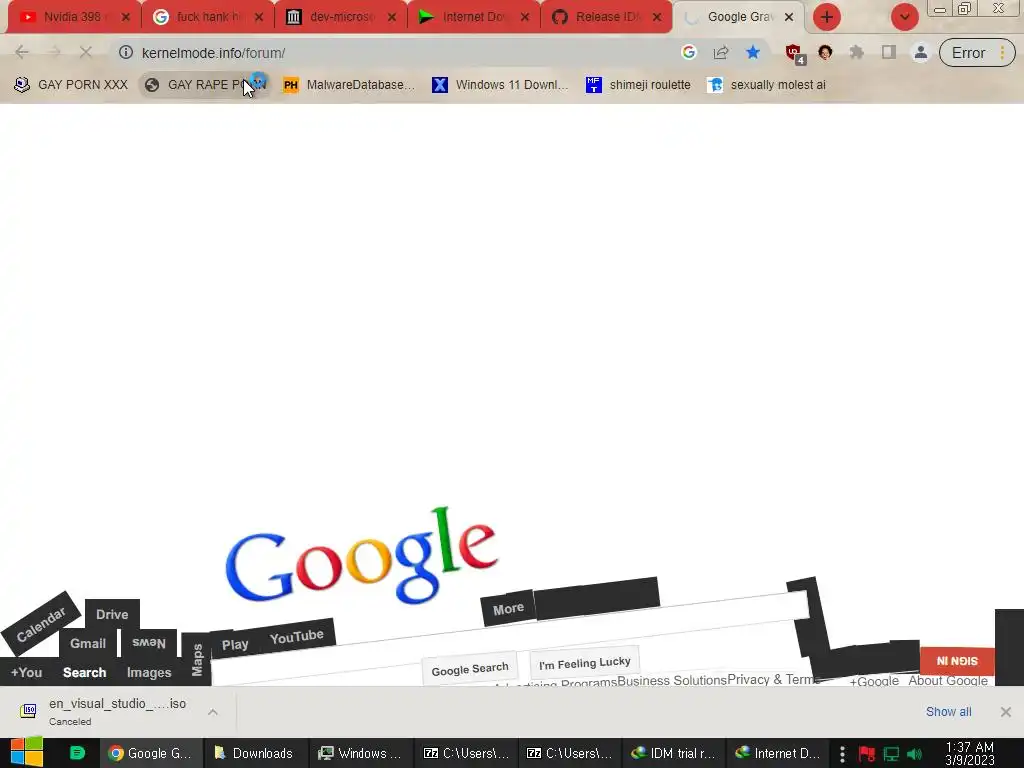Click the tilted Calendar item

(40, 624)
